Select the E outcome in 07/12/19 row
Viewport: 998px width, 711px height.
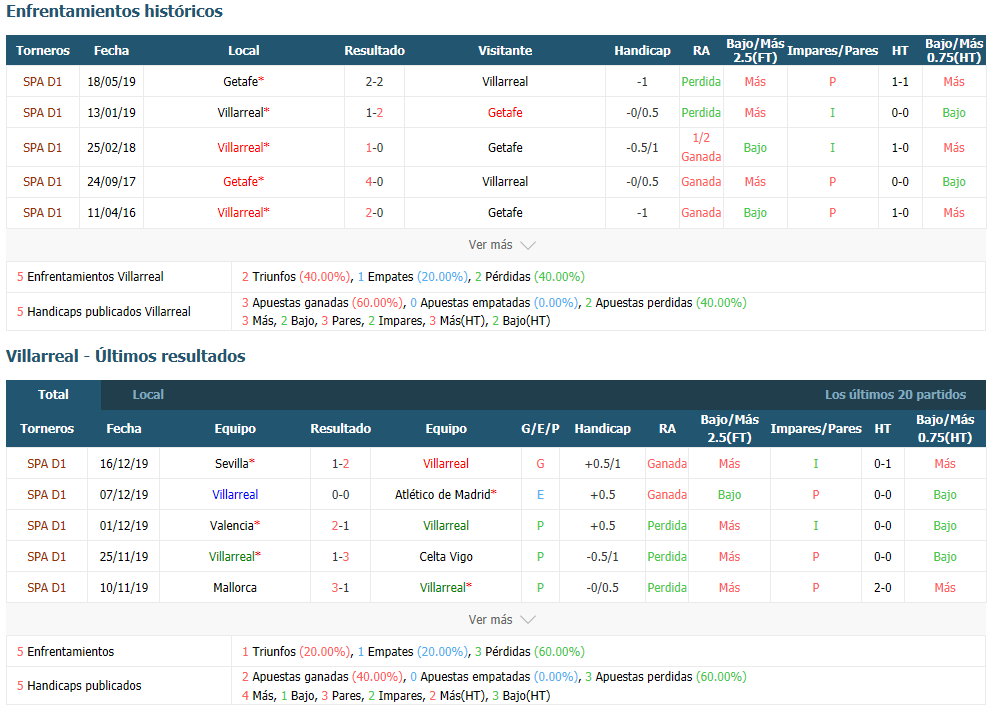click(540, 495)
